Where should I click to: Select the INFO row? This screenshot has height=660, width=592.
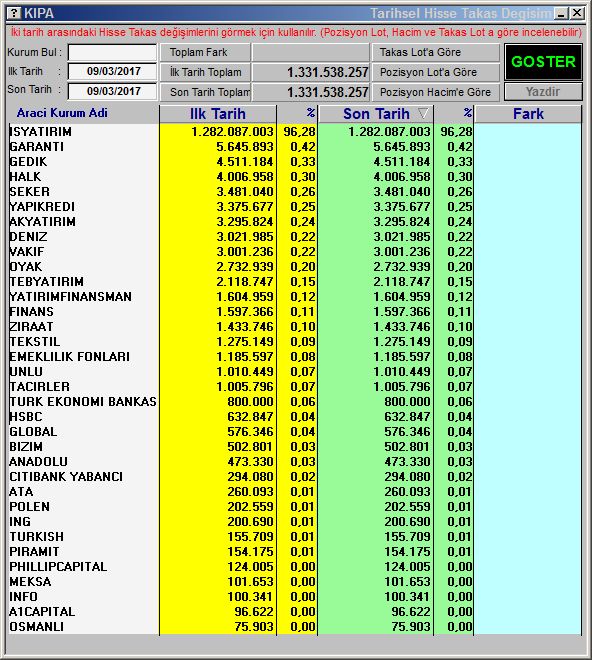pyautogui.click(x=295, y=597)
